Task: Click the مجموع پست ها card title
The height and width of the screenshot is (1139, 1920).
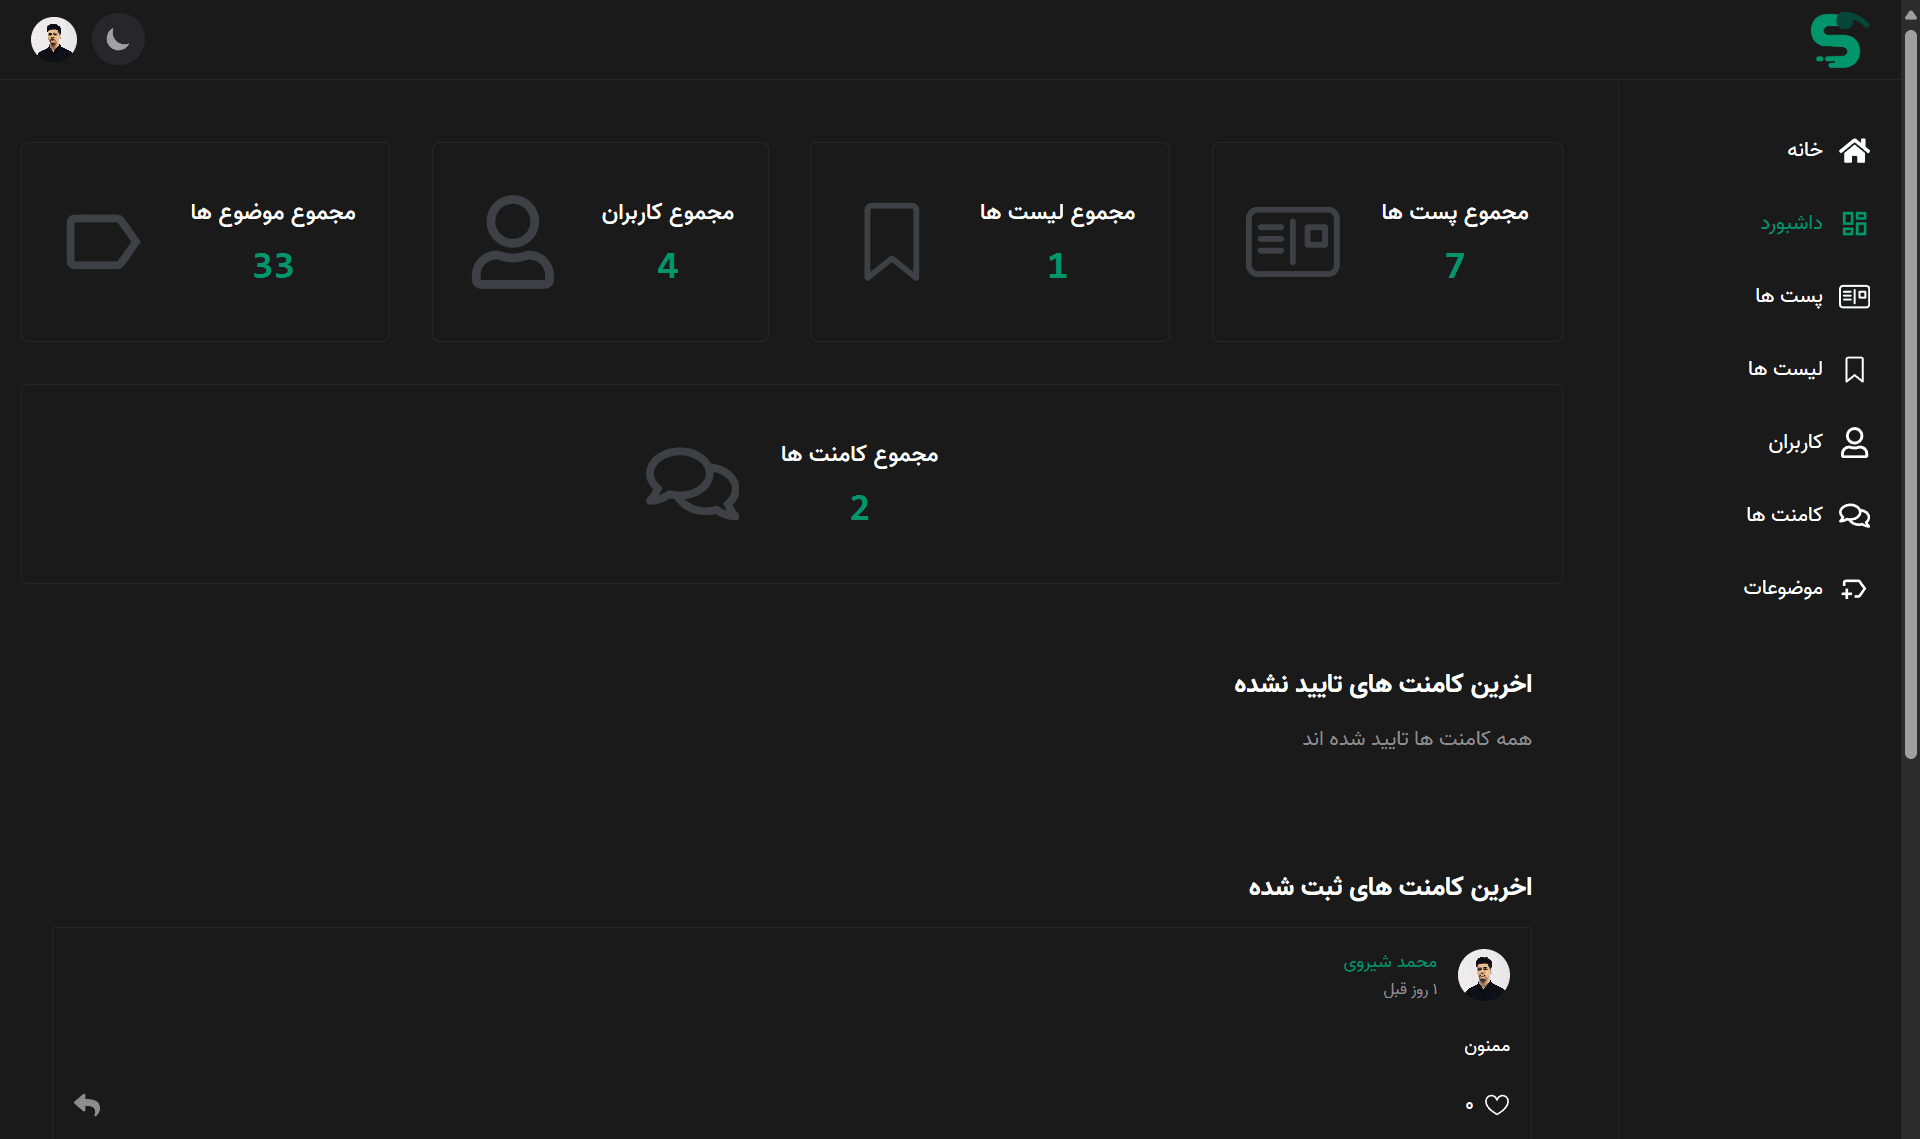Action: tap(1454, 212)
